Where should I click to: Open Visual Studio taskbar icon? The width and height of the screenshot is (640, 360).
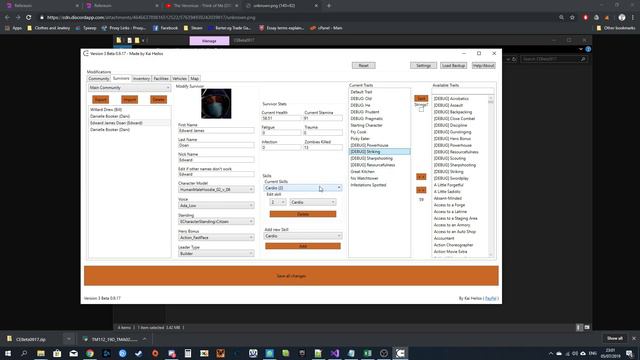pyautogui.click(x=335, y=353)
